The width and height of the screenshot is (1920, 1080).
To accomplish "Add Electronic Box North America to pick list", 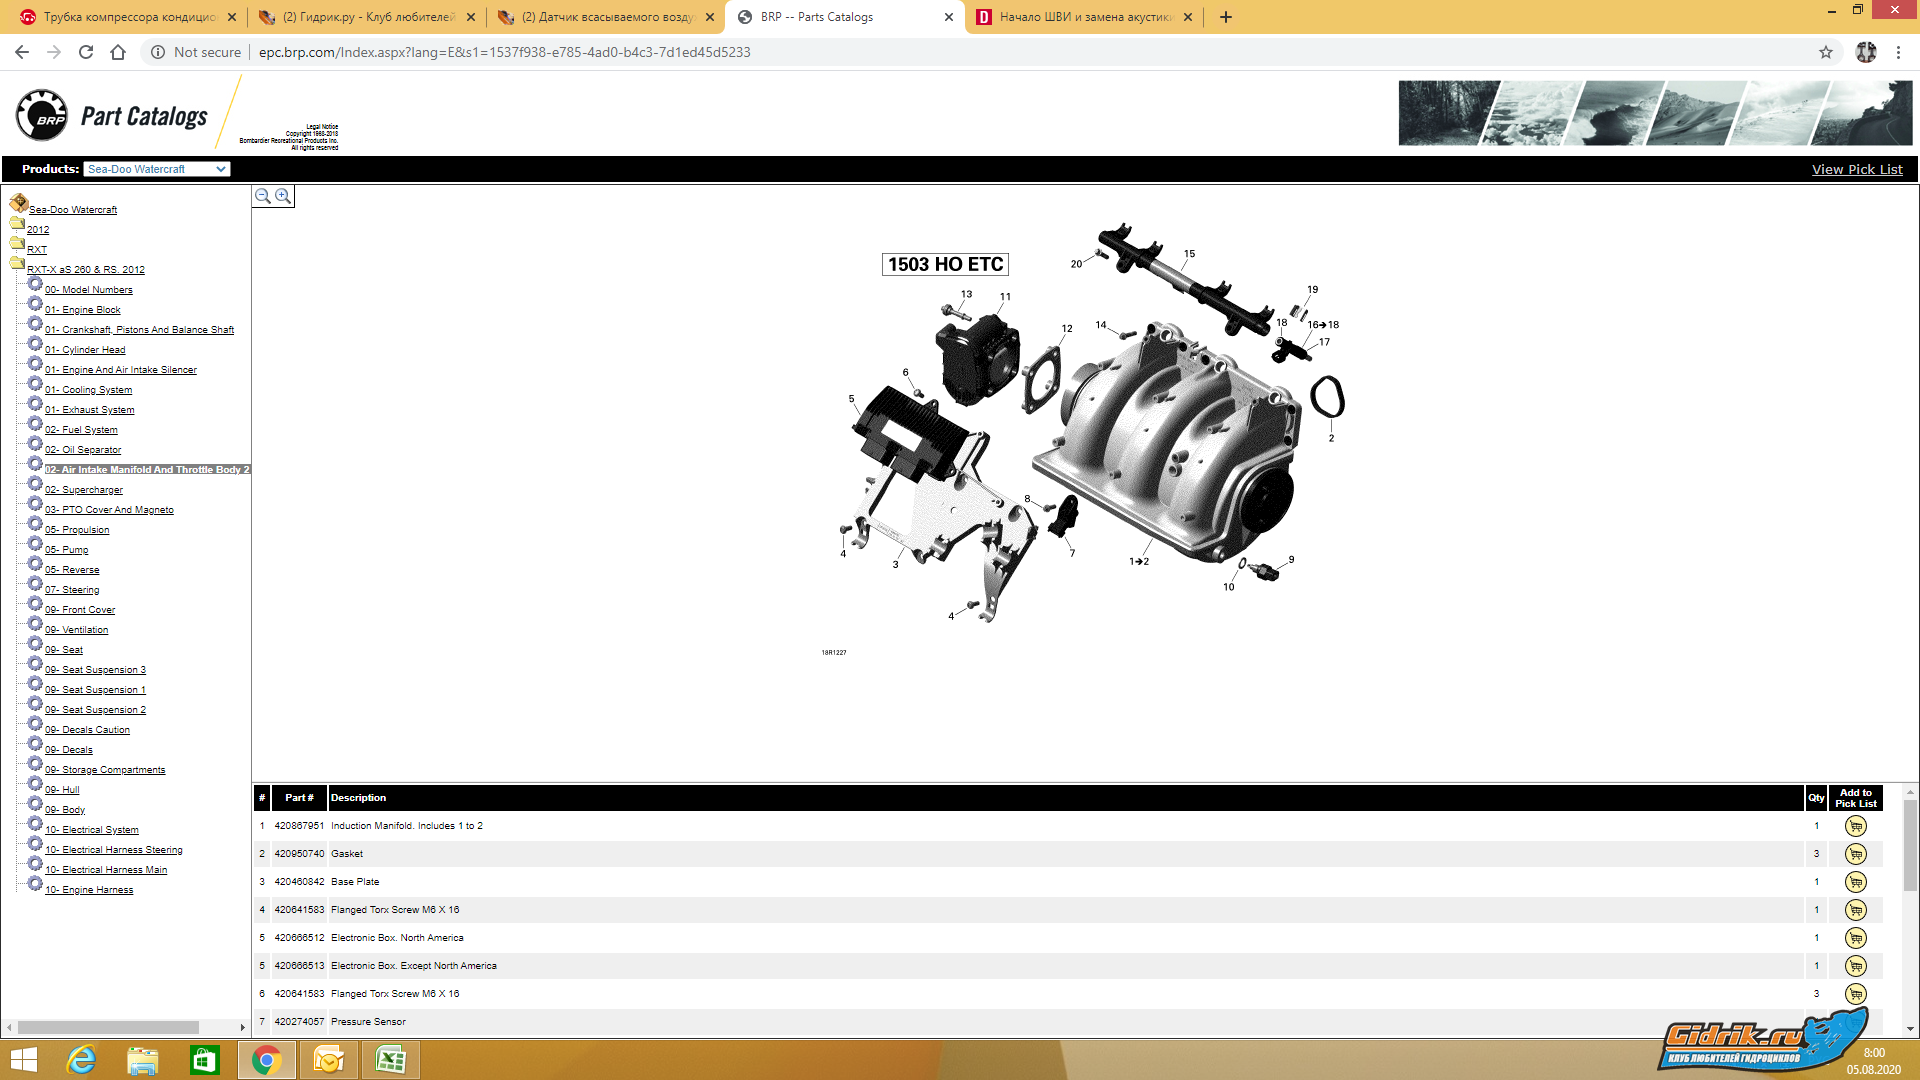I will (1855, 938).
